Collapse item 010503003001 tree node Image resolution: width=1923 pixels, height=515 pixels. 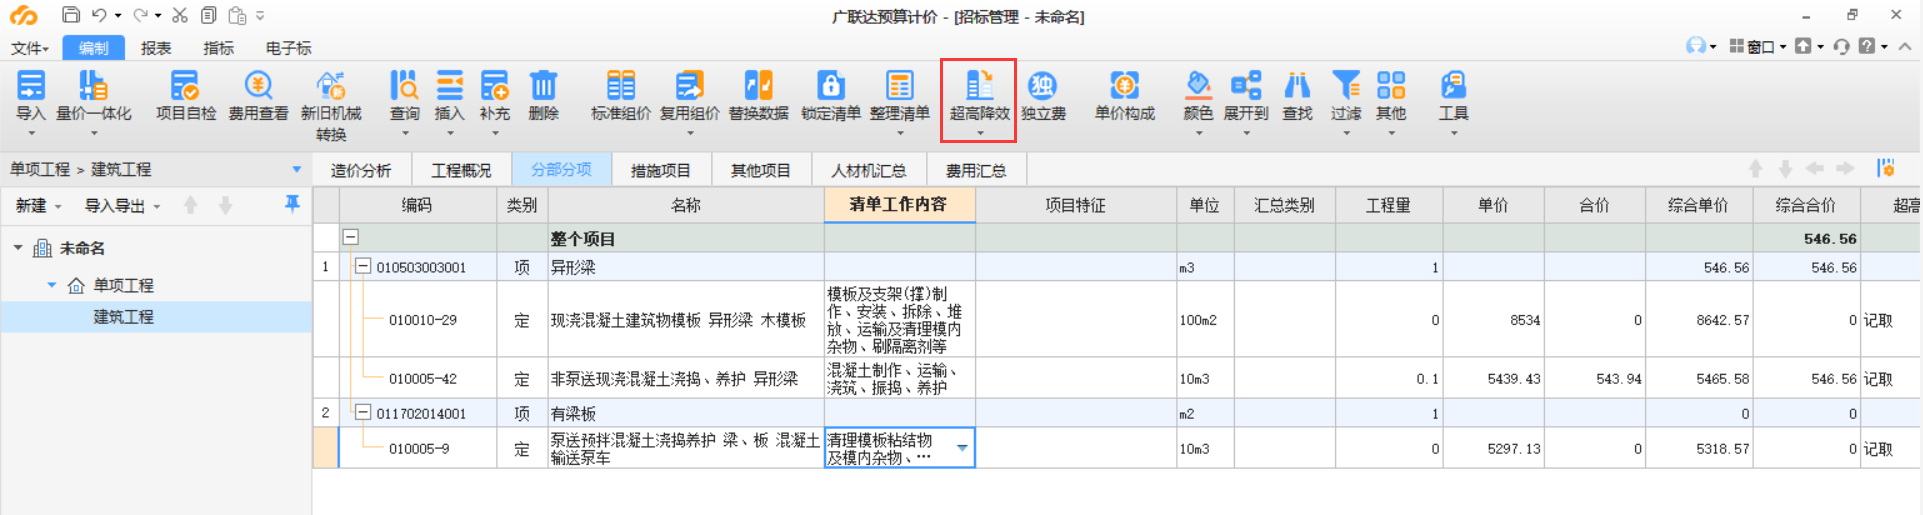363,267
